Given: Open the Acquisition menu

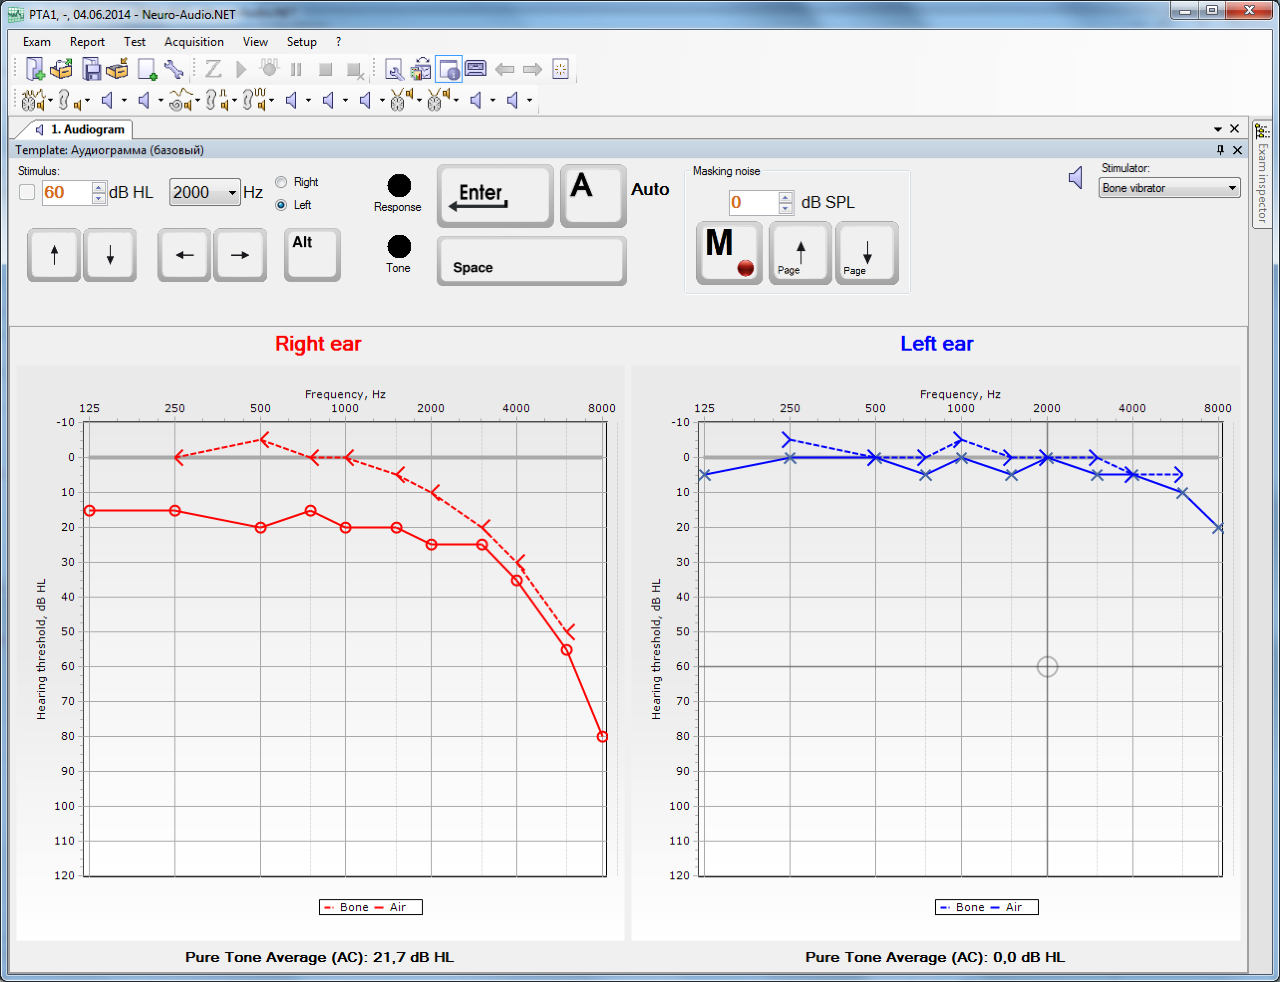Looking at the screenshot, I should (194, 42).
